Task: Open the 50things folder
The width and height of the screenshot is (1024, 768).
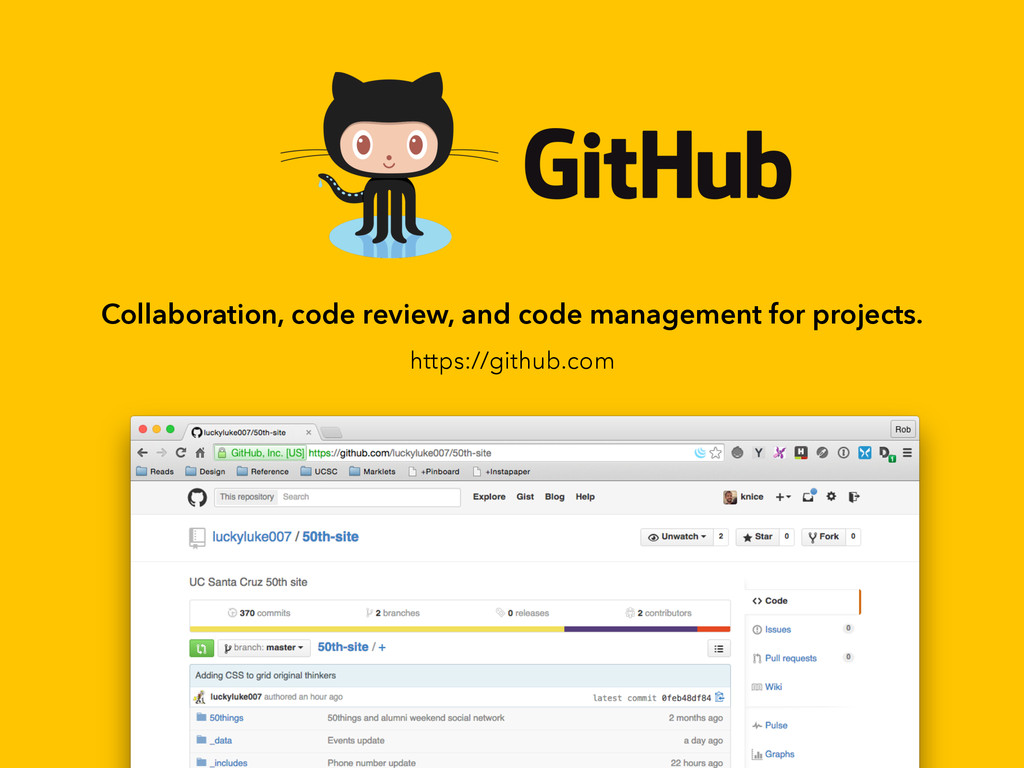Action: [227, 718]
